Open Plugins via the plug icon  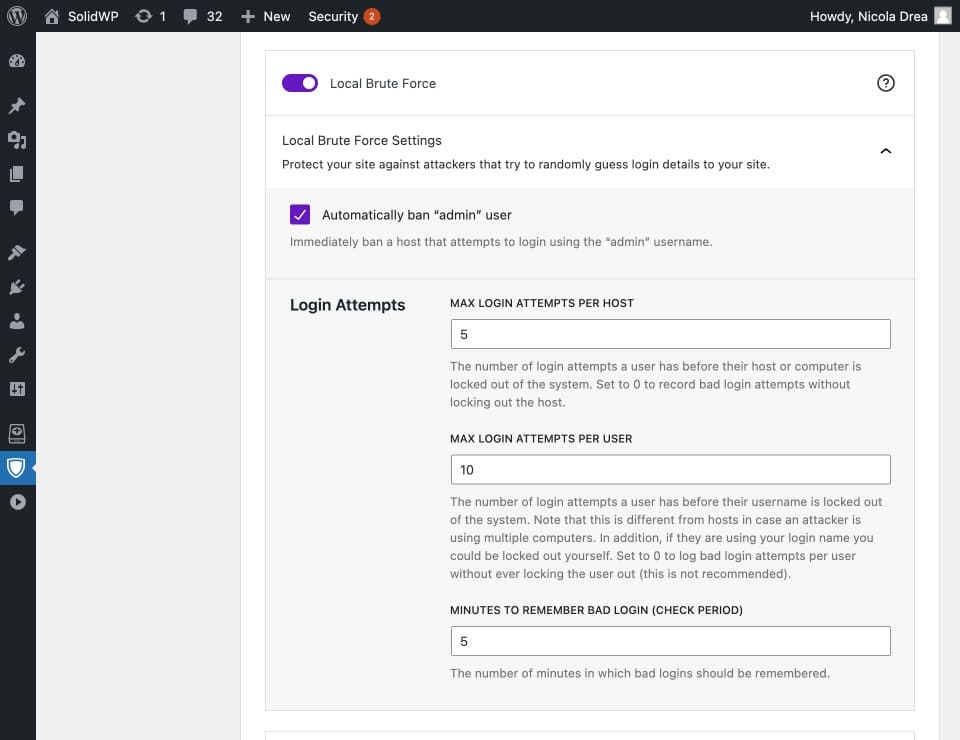(x=17, y=288)
